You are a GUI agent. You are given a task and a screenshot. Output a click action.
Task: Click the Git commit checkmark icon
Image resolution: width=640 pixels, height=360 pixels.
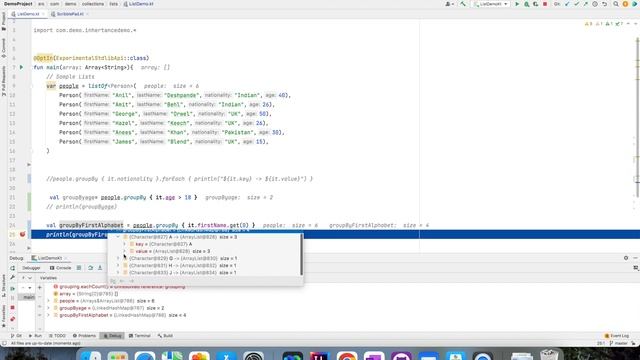576,4
